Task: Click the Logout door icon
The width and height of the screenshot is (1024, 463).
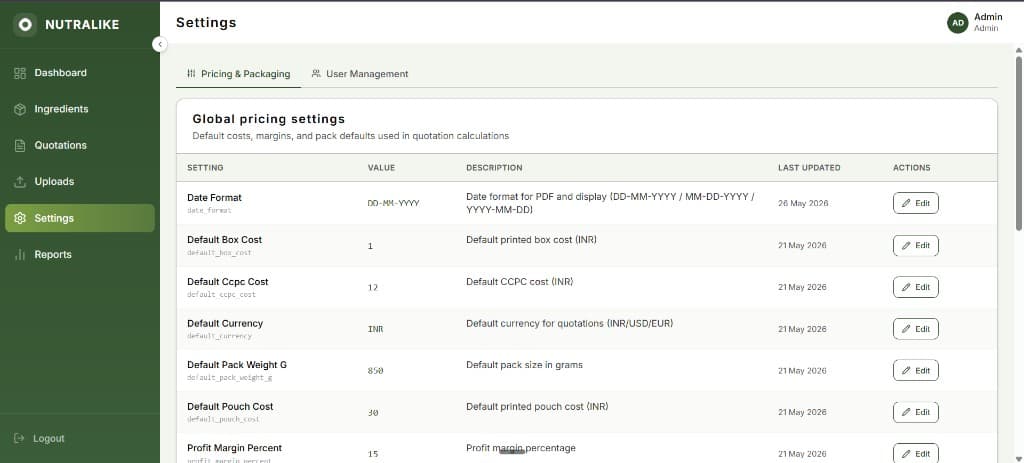Action: point(19,438)
